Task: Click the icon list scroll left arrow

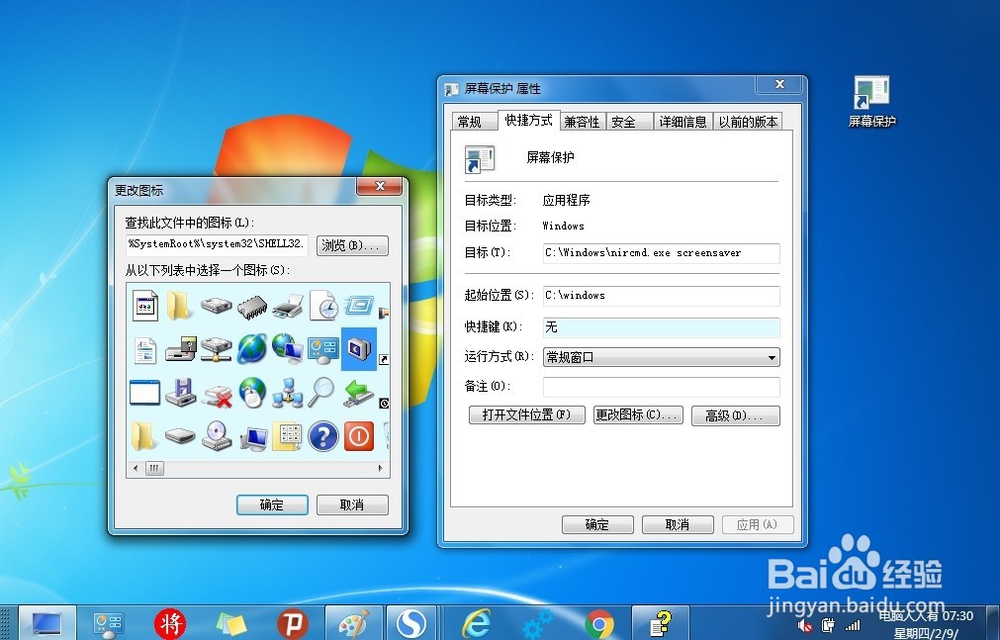Action: click(x=135, y=469)
